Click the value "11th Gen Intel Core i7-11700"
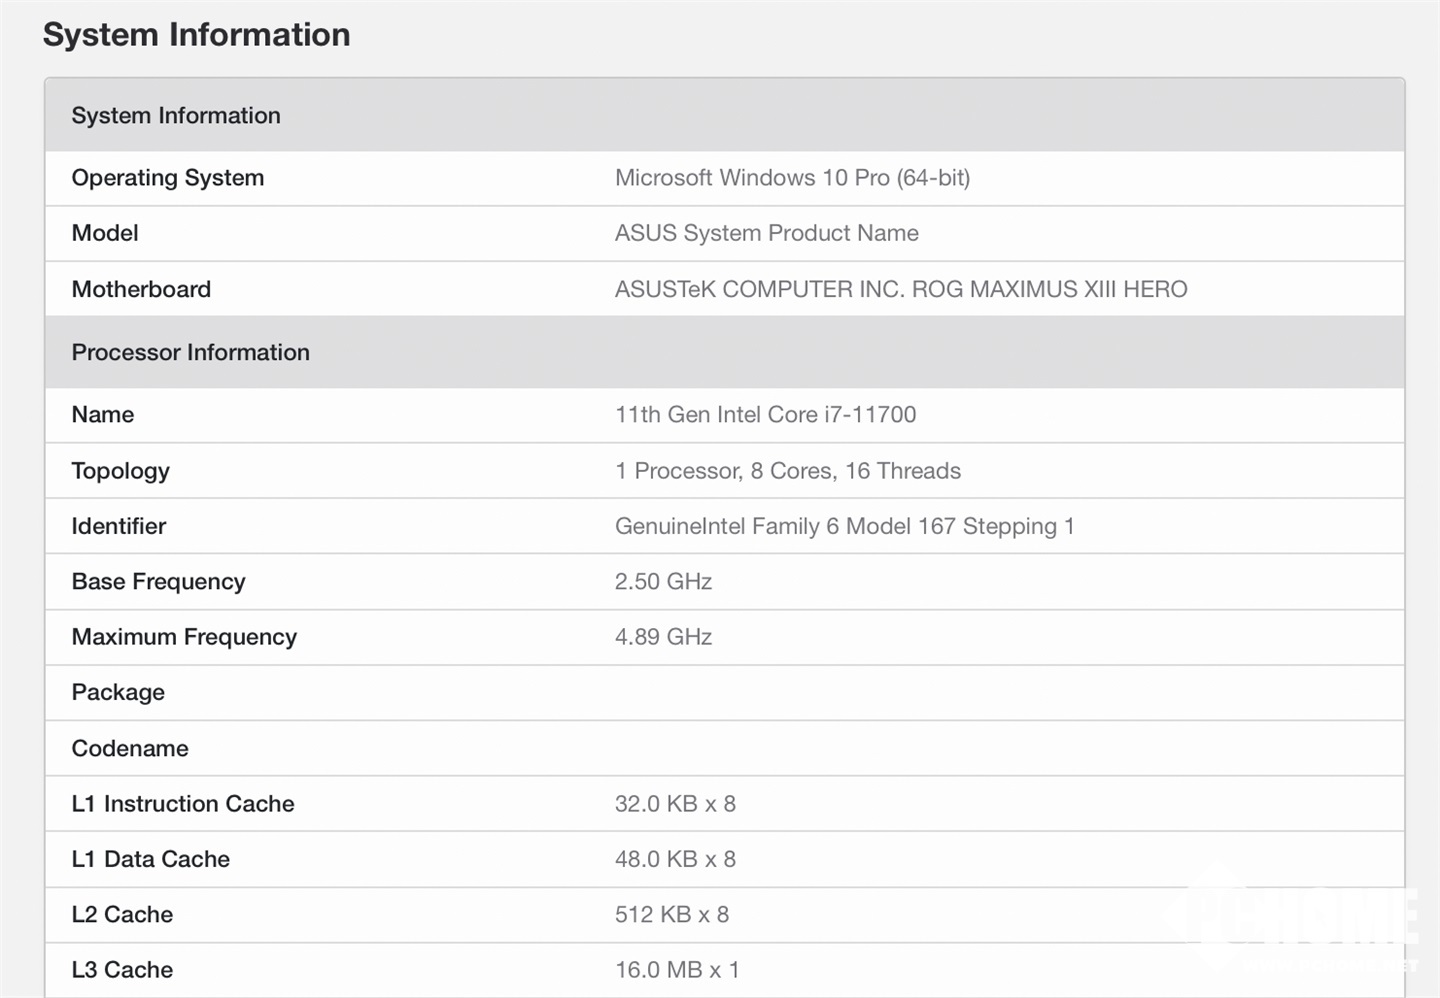1440x998 pixels. click(765, 415)
